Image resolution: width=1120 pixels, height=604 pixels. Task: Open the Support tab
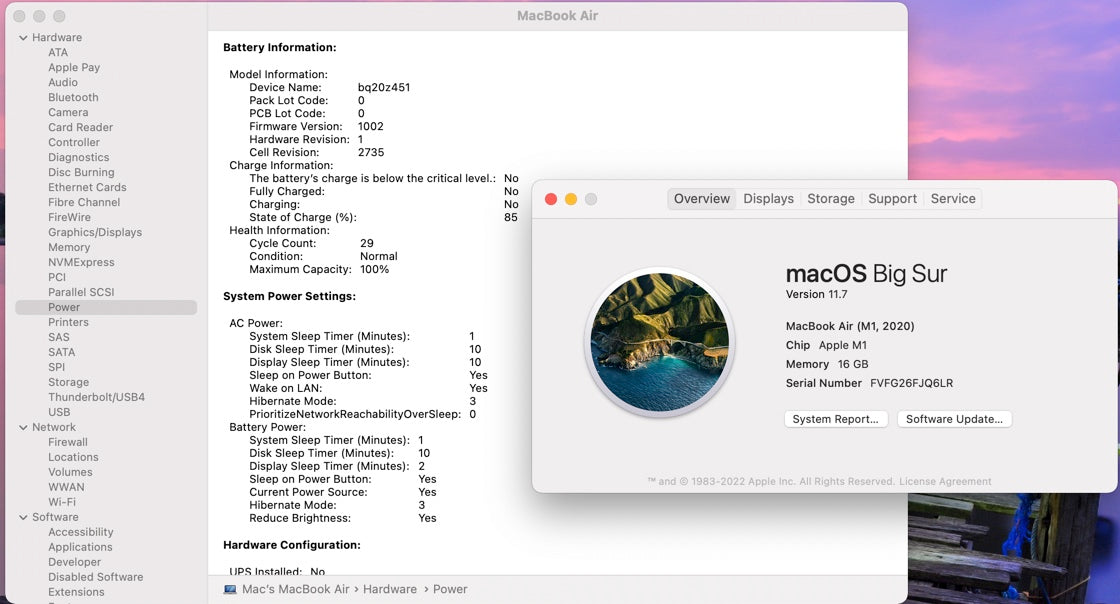(x=892, y=198)
